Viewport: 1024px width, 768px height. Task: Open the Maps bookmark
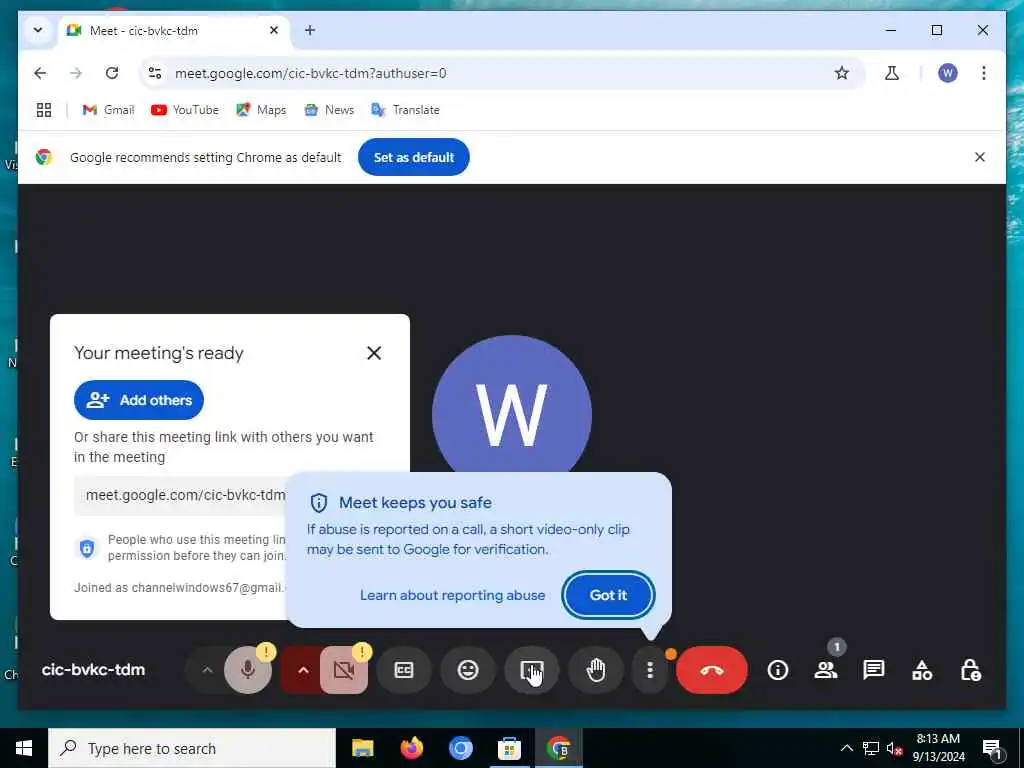click(x=261, y=110)
